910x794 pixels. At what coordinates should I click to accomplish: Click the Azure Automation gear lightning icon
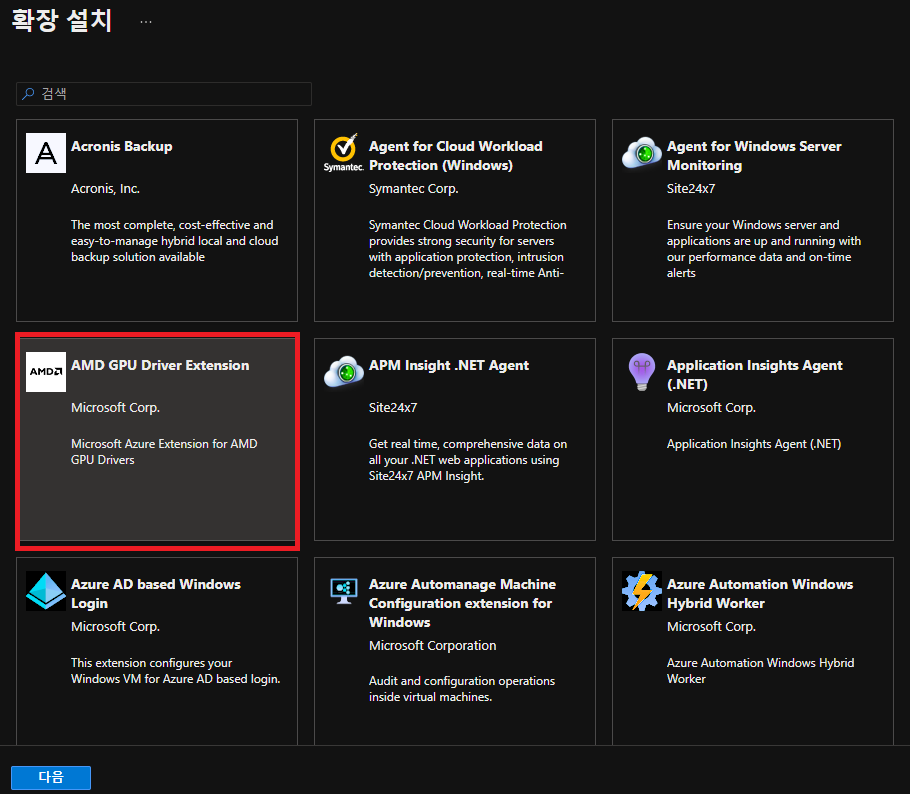[641, 591]
